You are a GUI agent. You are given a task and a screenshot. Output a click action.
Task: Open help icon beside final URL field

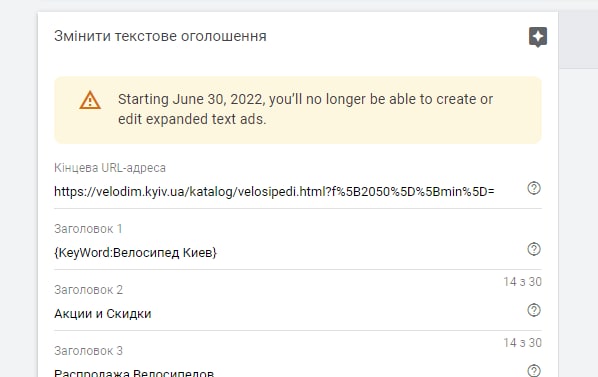point(534,188)
